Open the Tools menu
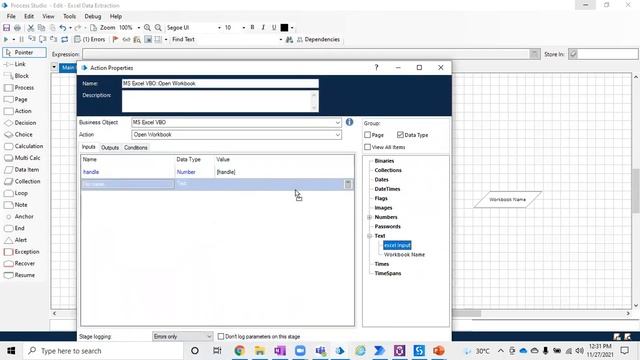Screen dimensions: 640x360 [69, 16]
